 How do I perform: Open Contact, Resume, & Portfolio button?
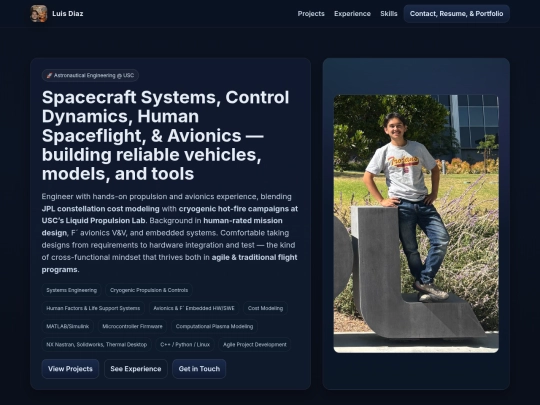pyautogui.click(x=456, y=14)
